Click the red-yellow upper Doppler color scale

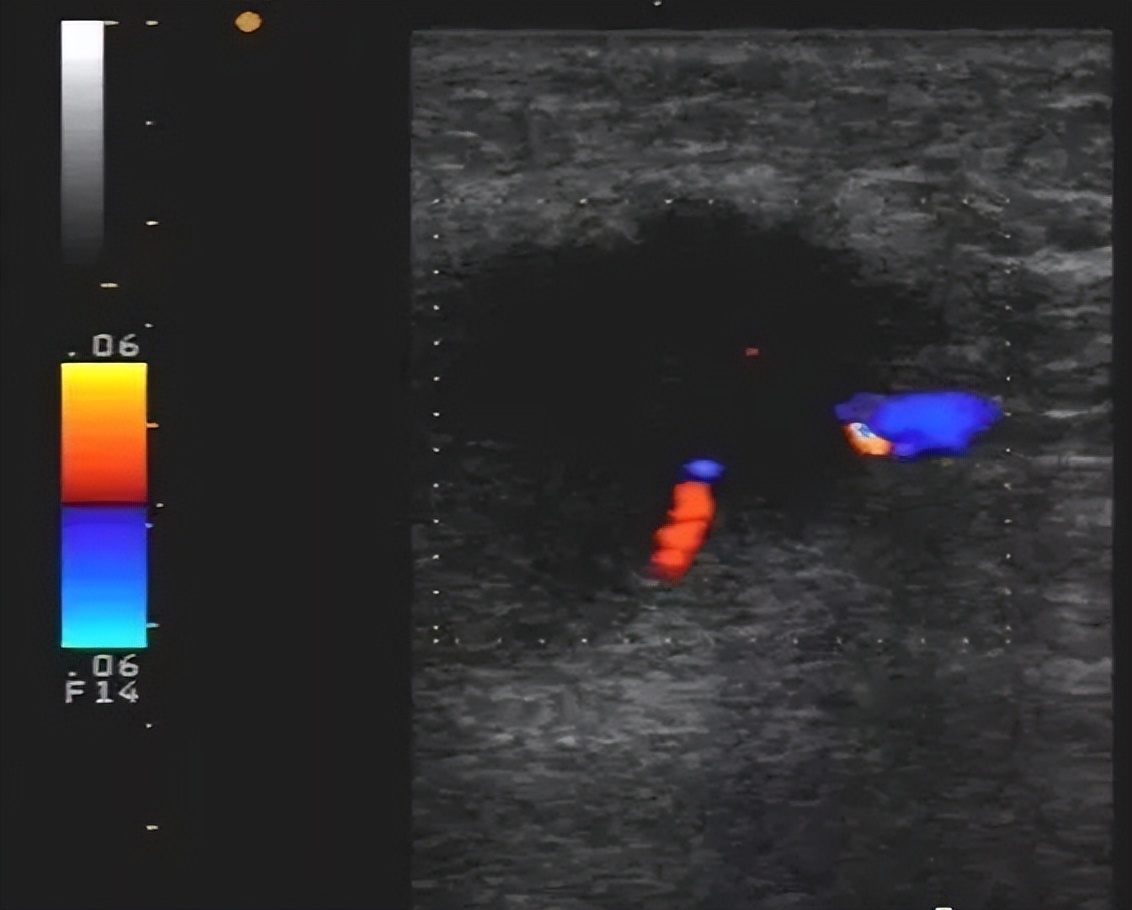[104, 432]
